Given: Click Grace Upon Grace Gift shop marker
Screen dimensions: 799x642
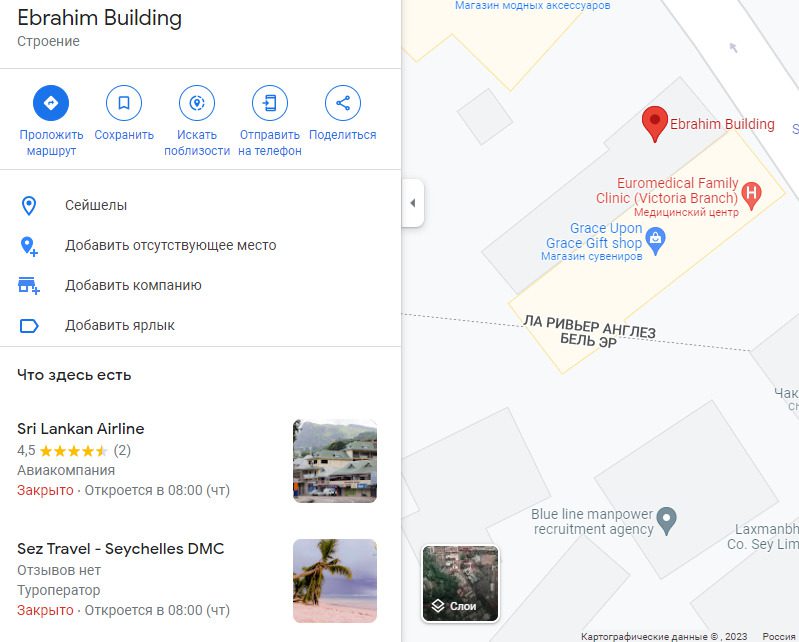Looking at the screenshot, I should click(x=655, y=240).
